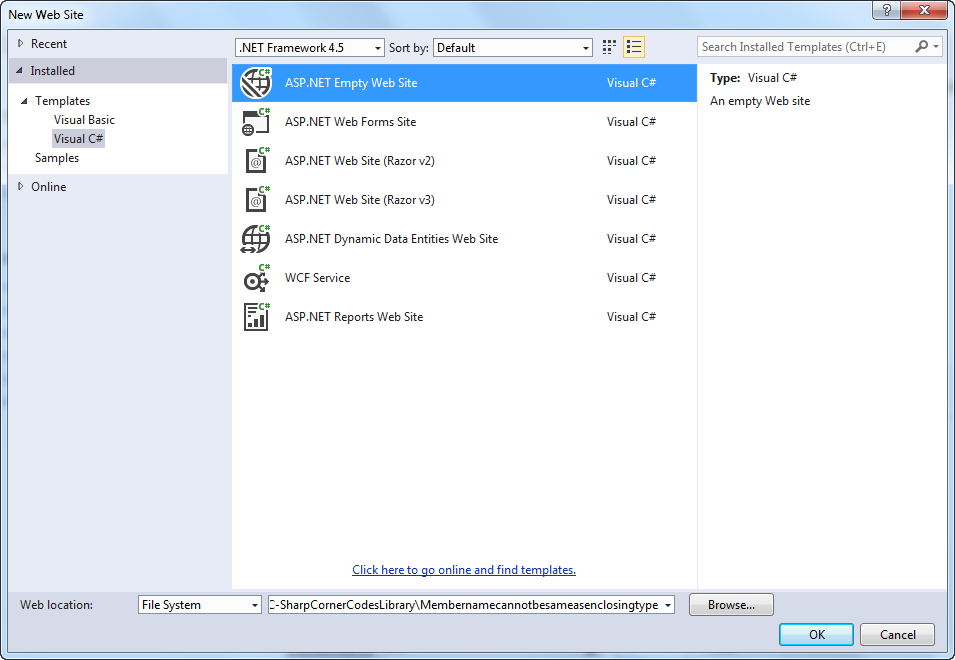Cancel the New Web Site dialog
The height and width of the screenshot is (660, 955).
click(897, 634)
